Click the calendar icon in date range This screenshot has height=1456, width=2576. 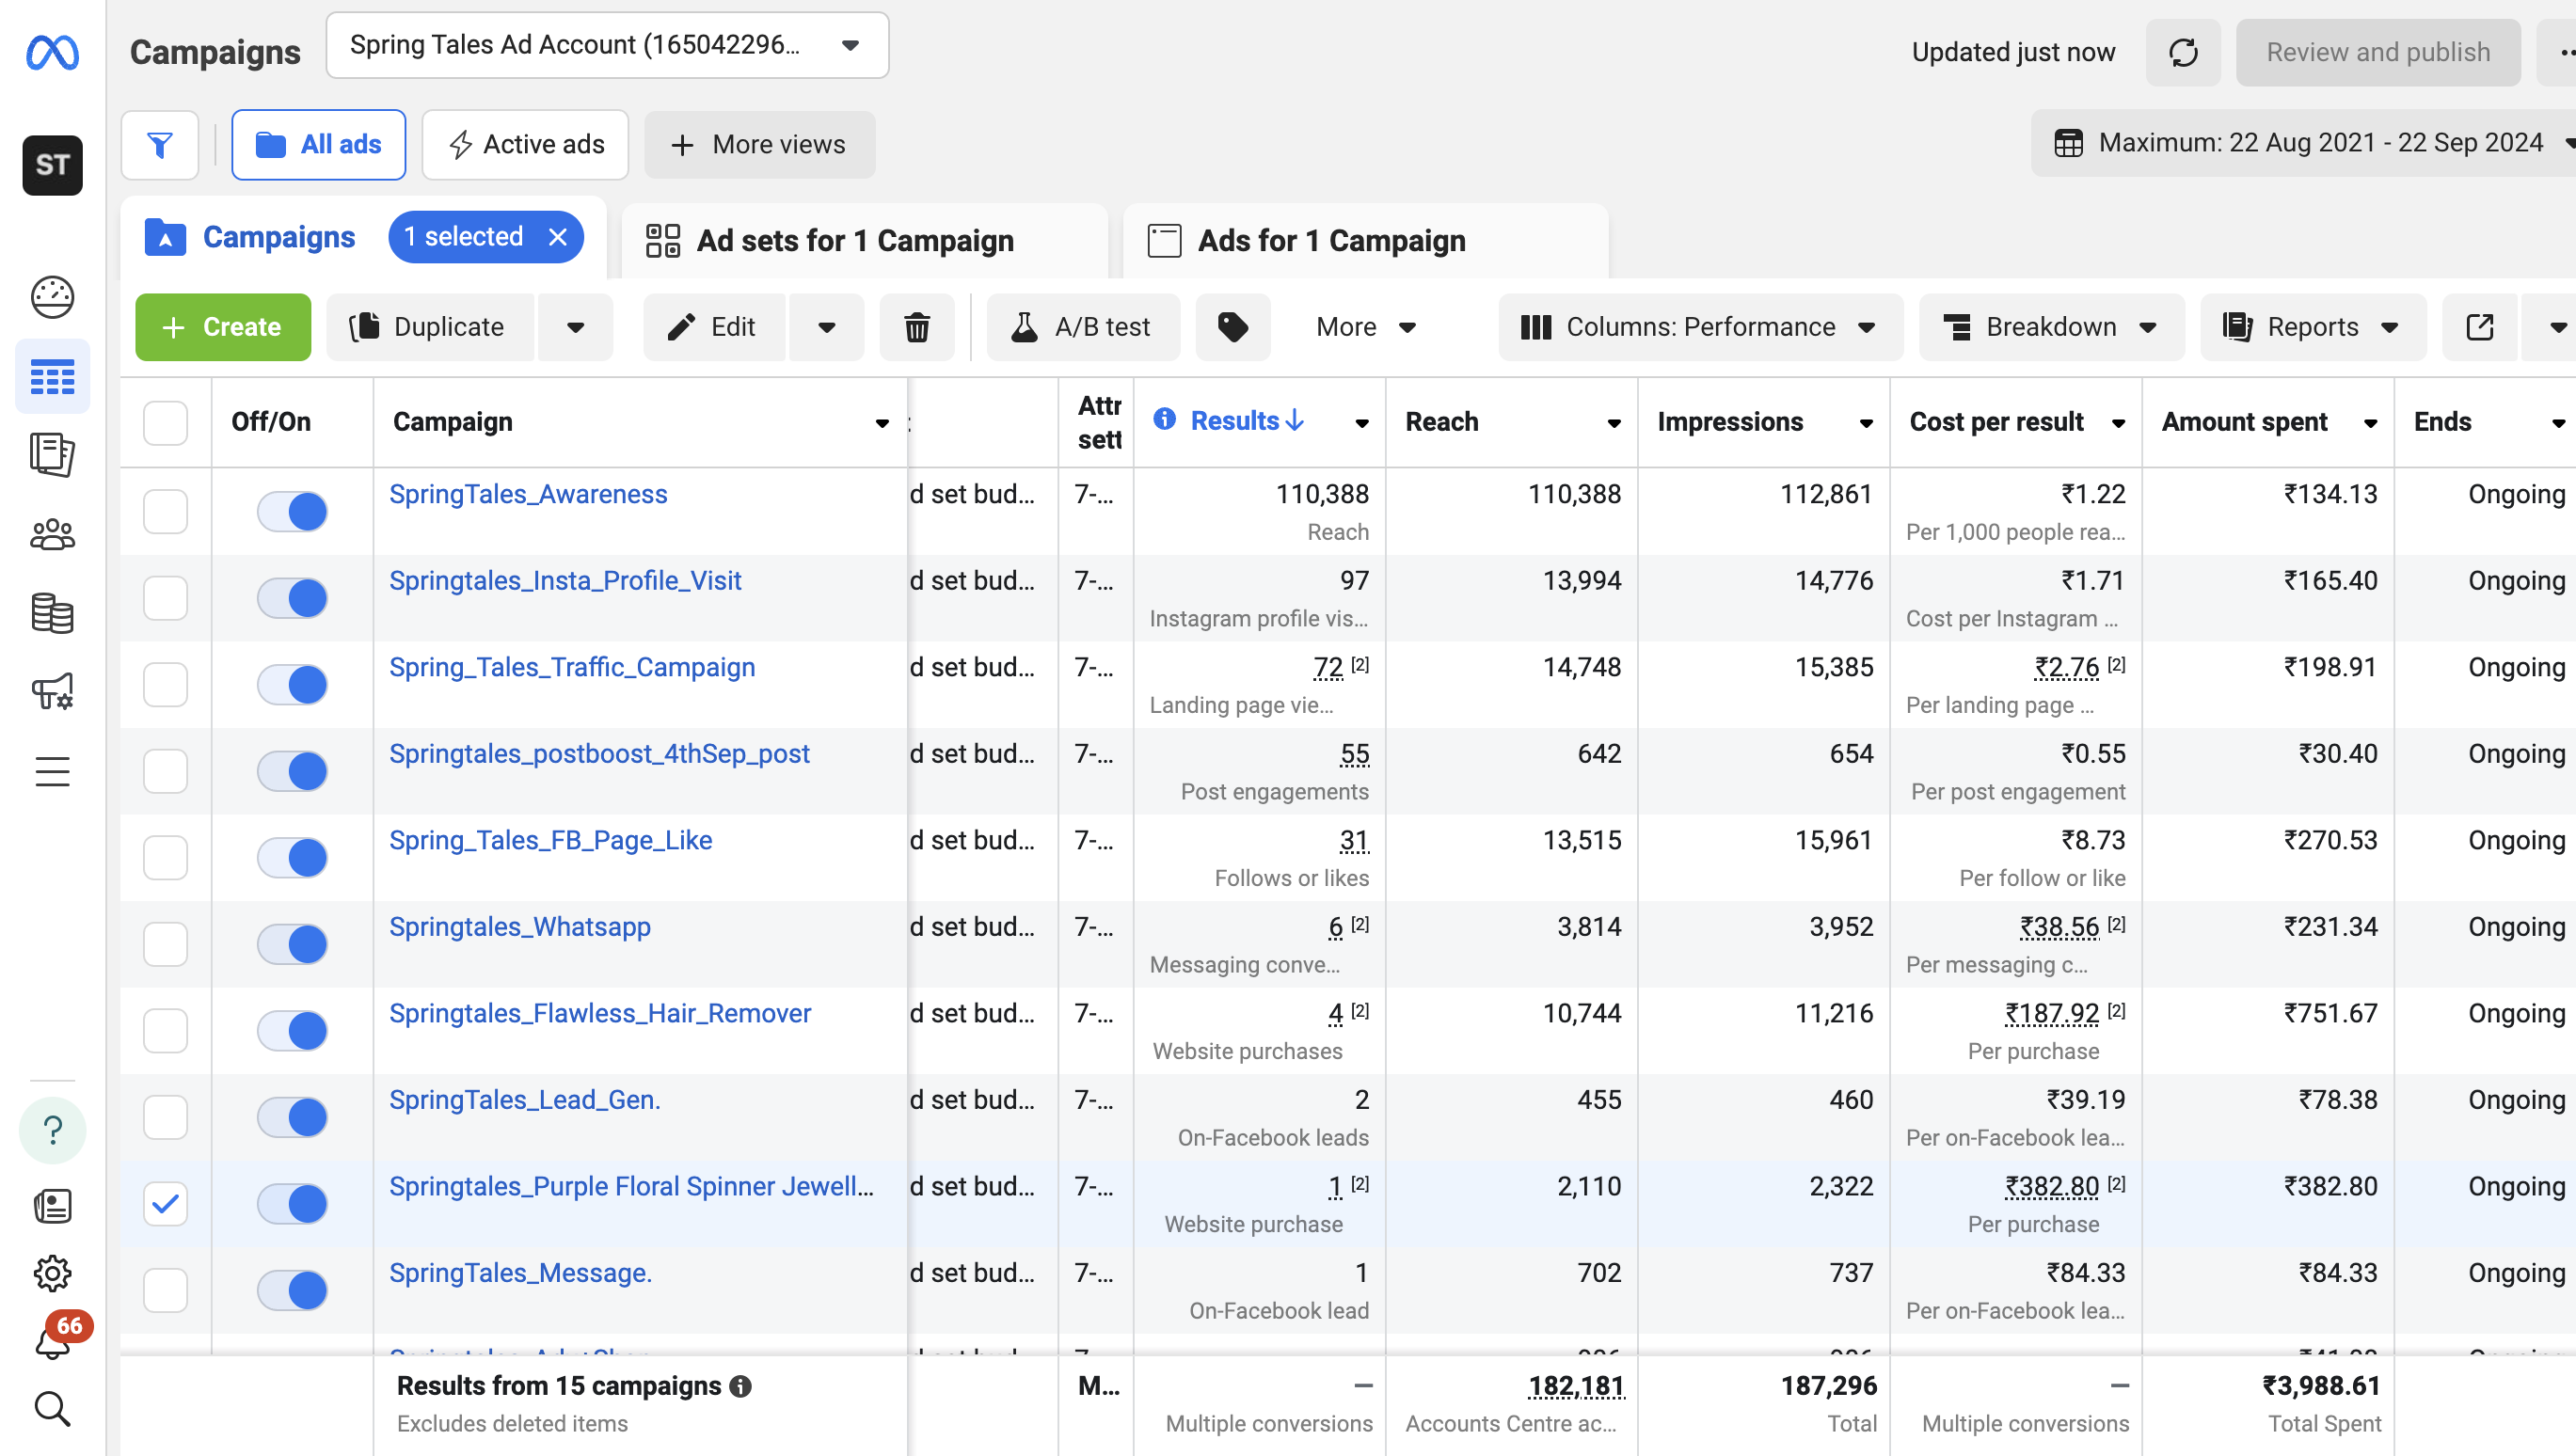point(2068,143)
